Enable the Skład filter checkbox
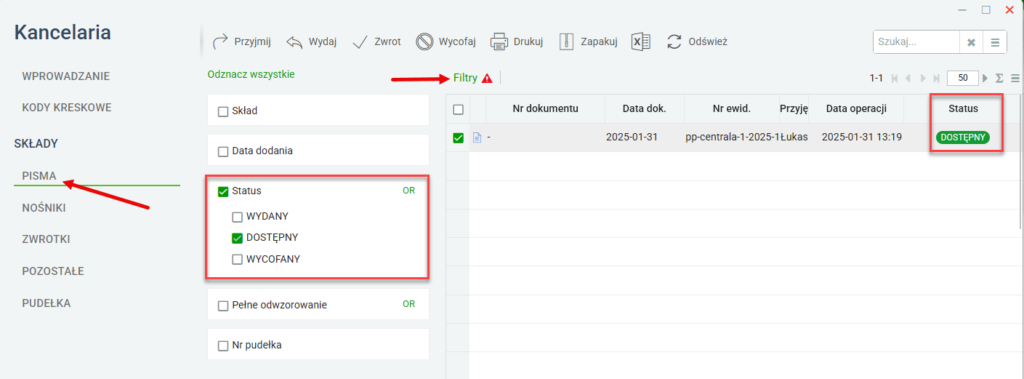Viewport: 1024px width, 379px height. pyautogui.click(x=223, y=112)
